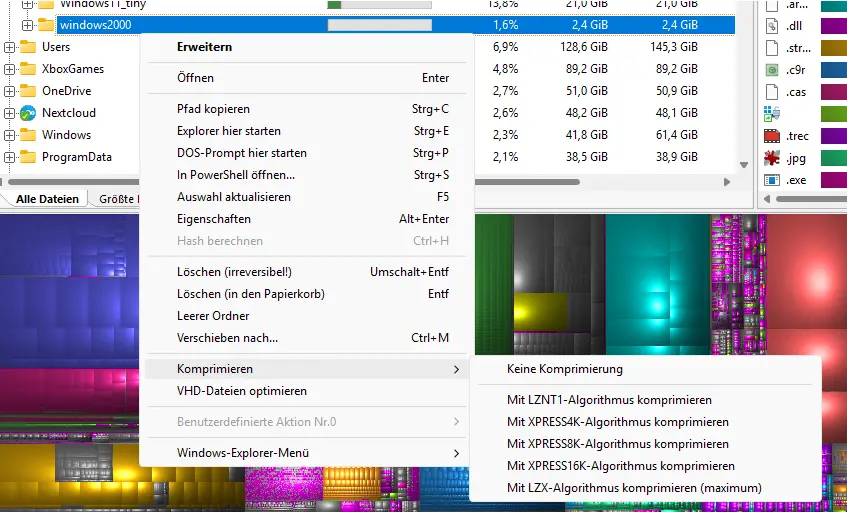The width and height of the screenshot is (847, 512).
Task: Expand the Users folder tree node
Action: 10,47
